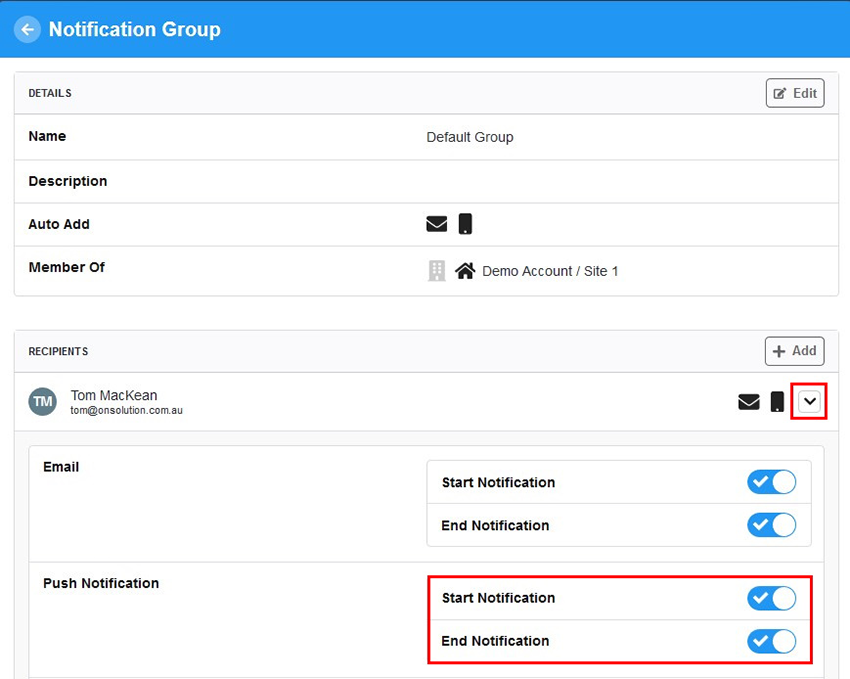Disable Email Start Notification toggle

point(771,482)
